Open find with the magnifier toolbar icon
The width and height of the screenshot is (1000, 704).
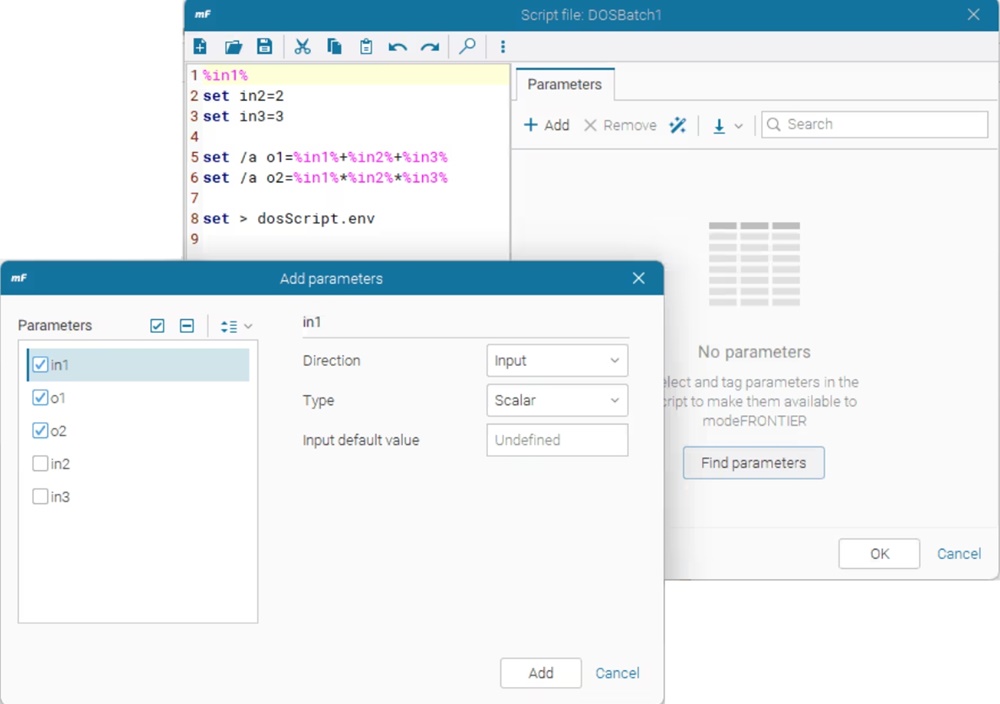tap(467, 46)
